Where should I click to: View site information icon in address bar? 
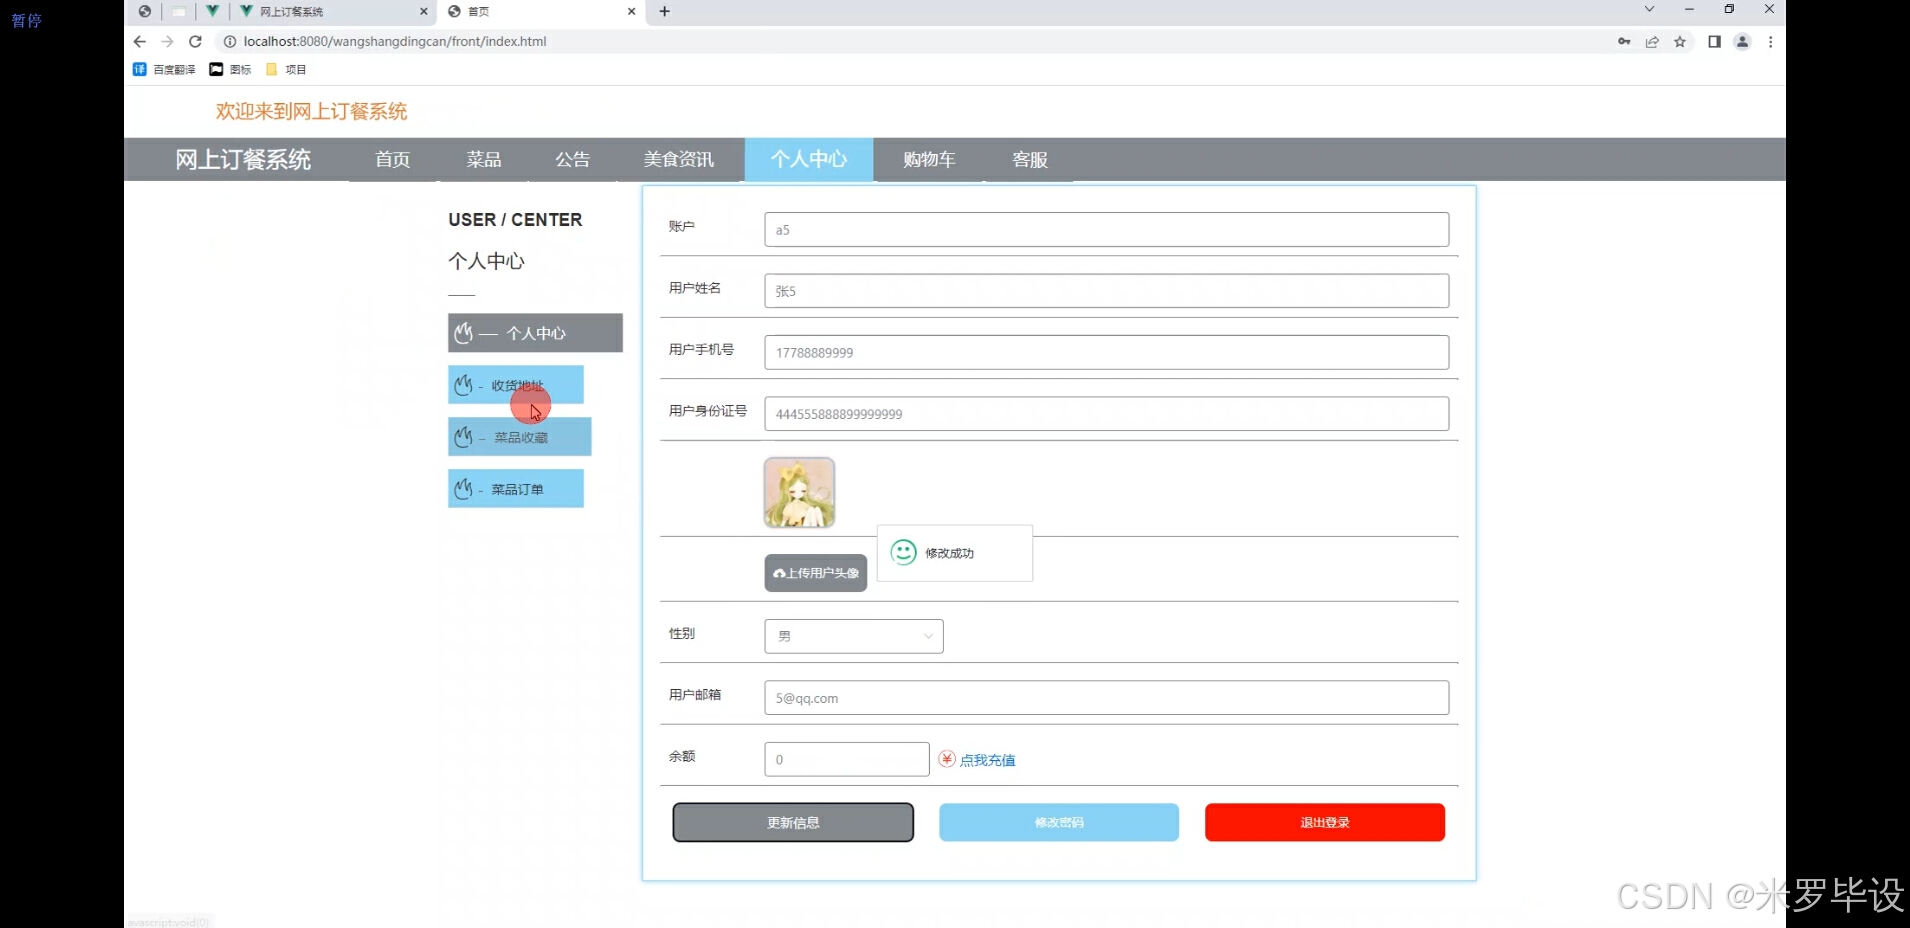coord(229,41)
